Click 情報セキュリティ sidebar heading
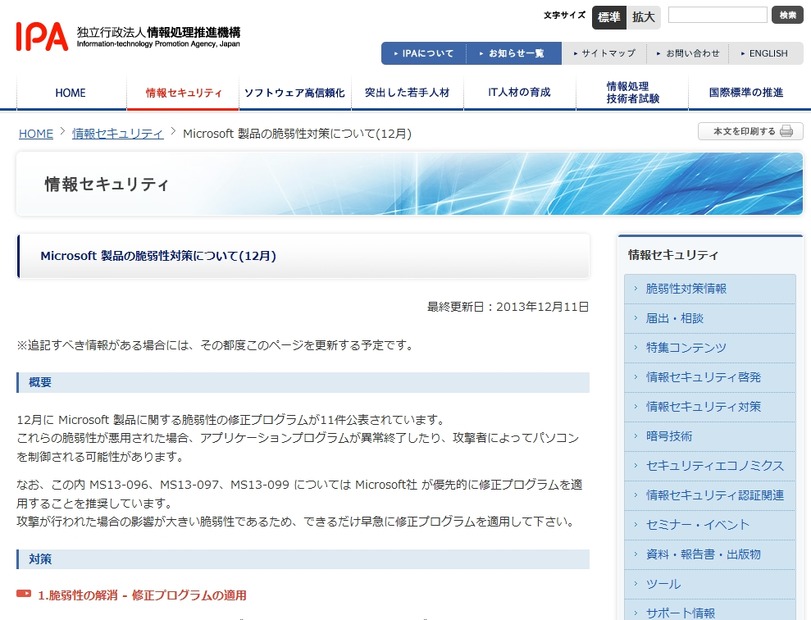This screenshot has width=811, height=620. [x=673, y=255]
